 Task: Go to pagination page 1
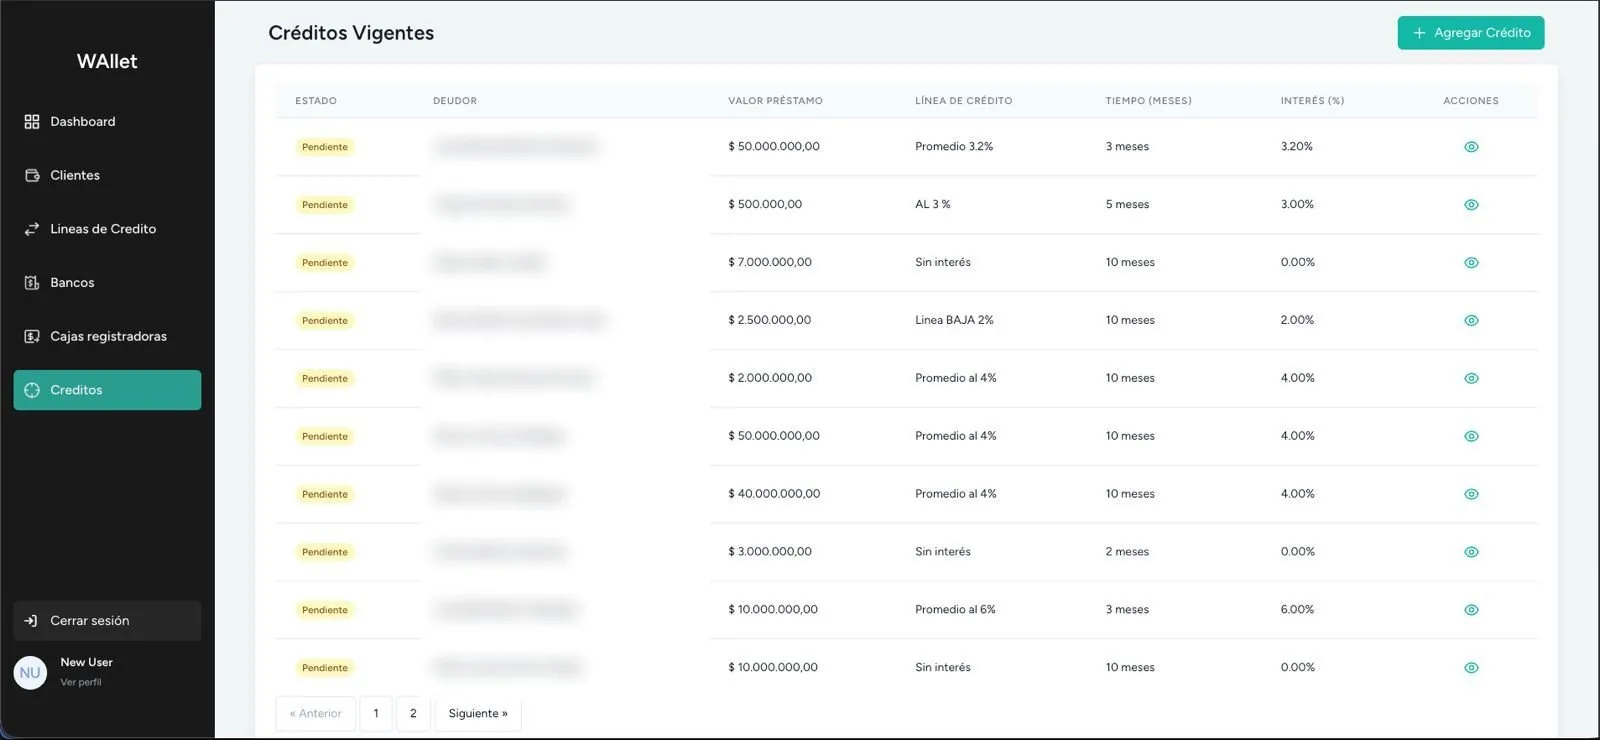(376, 714)
